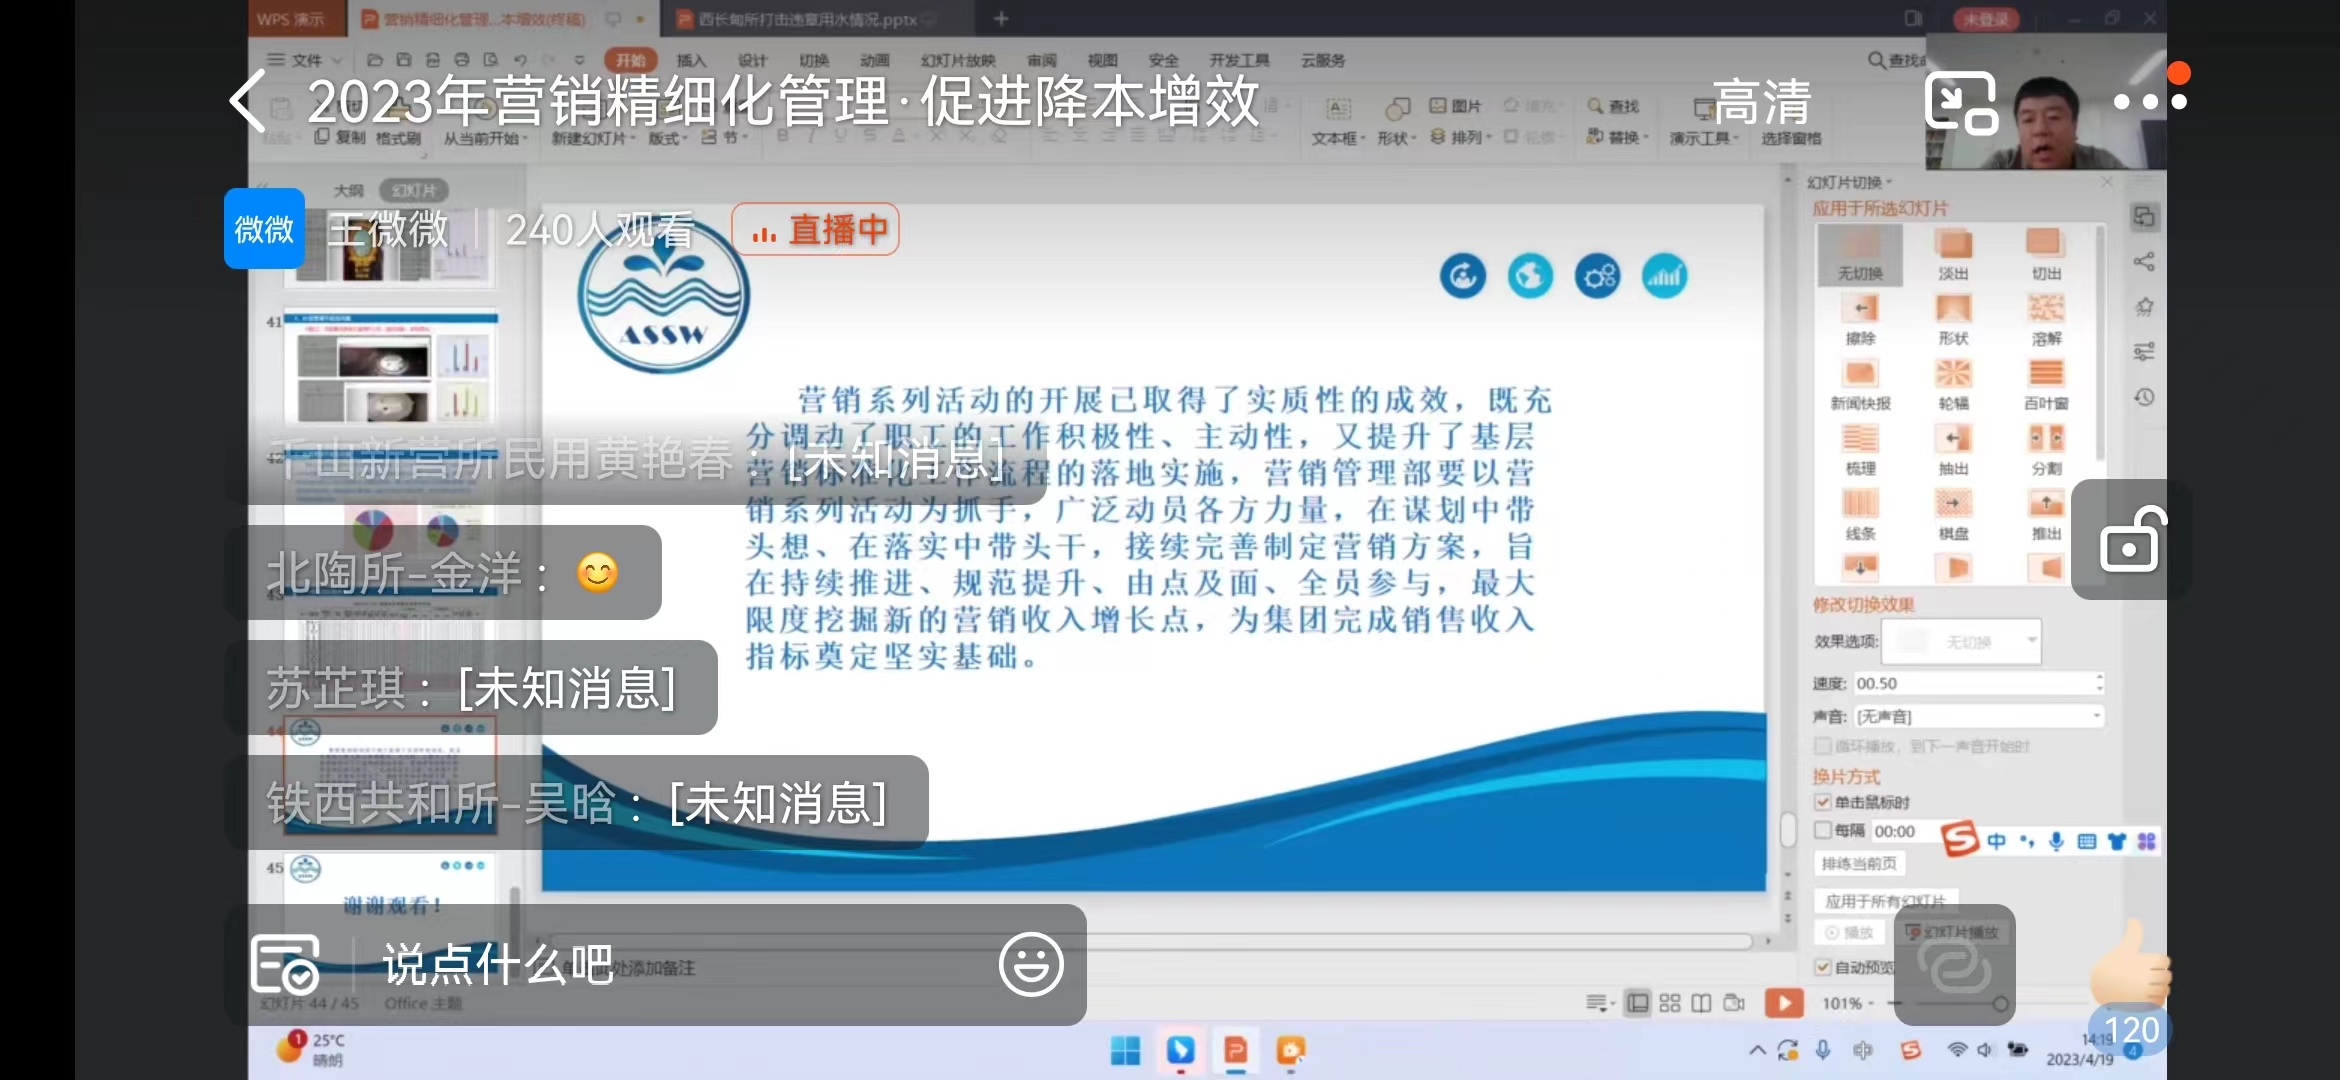
Task: Click the zoom slider handle
Action: tap(2000, 1003)
